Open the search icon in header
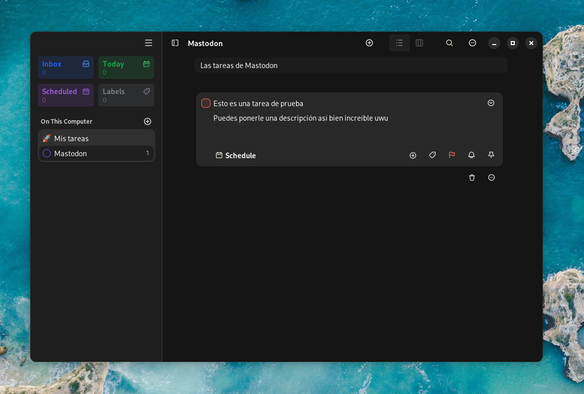Viewport: 584px width, 394px height. tap(450, 43)
